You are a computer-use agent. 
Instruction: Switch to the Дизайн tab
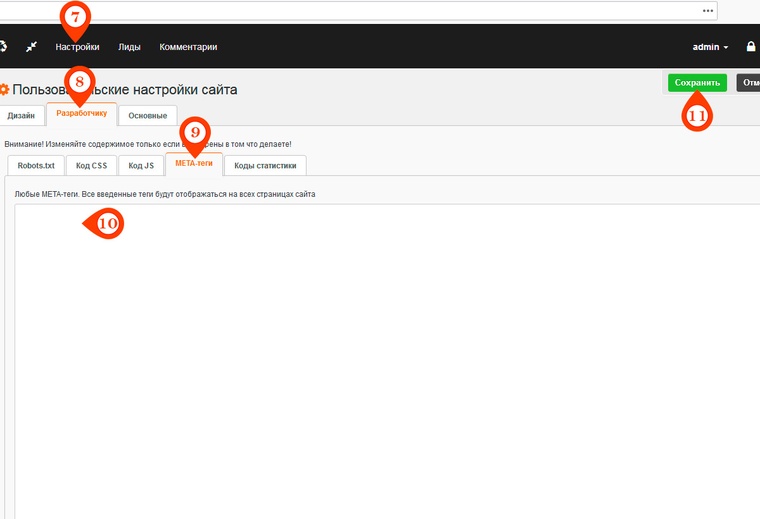(x=21, y=116)
